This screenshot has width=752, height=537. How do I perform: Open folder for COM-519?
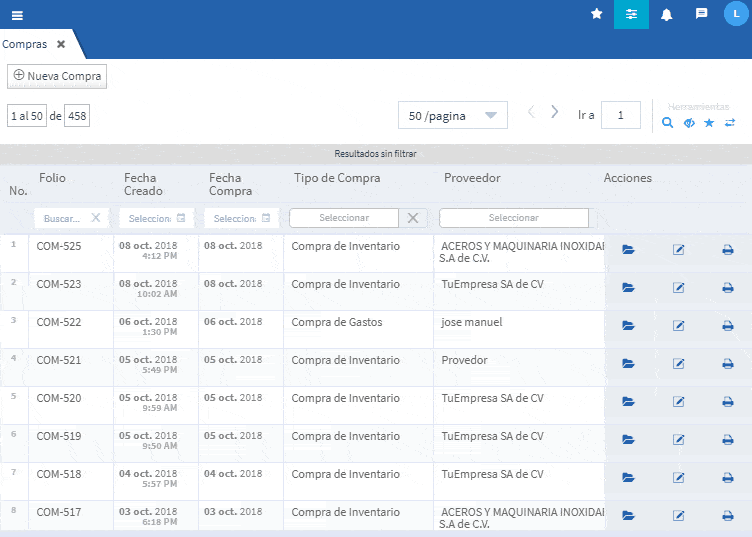pyautogui.click(x=628, y=439)
